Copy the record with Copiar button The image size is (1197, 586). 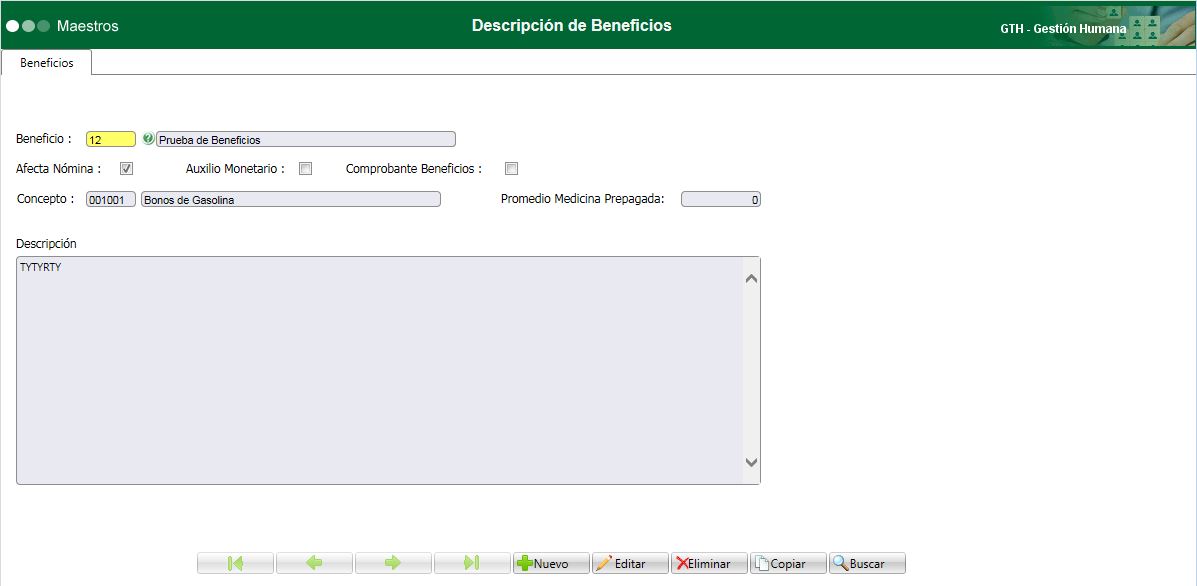[x=788, y=563]
